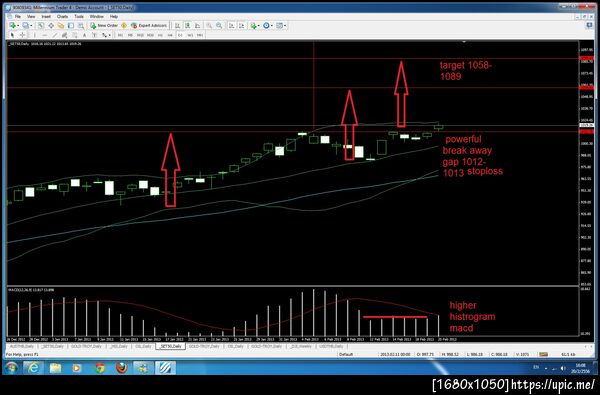
Task: Expand the Indicators dropdown arrow
Action: point(258,26)
